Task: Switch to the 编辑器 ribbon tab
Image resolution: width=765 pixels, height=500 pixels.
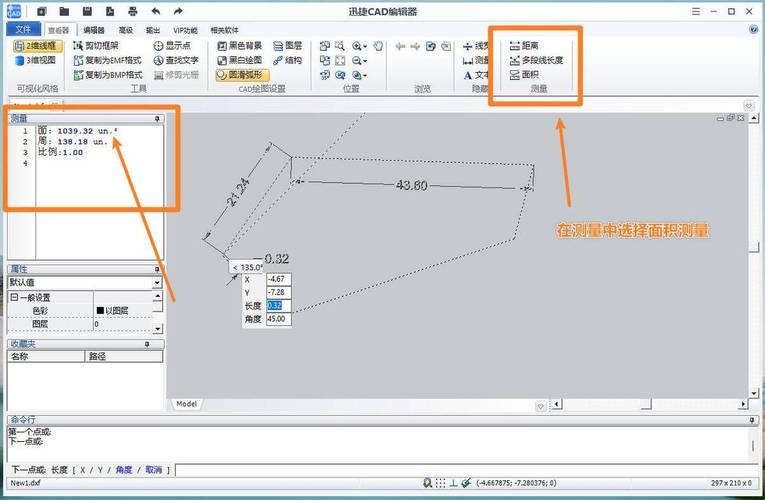Action: point(97,30)
